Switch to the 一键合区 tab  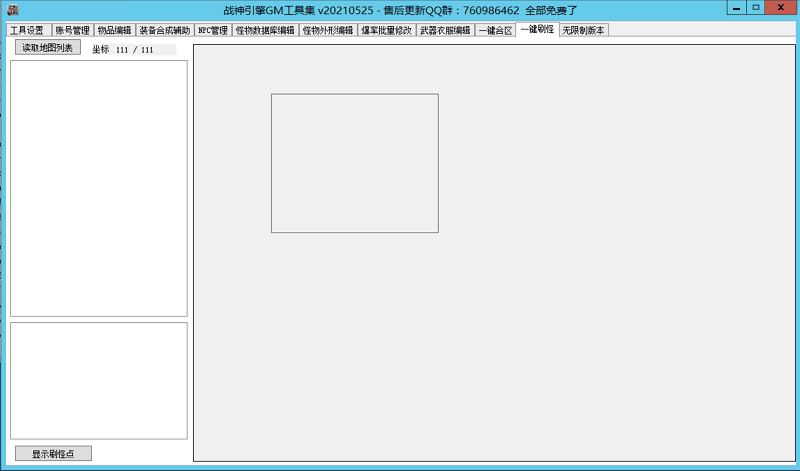coord(495,30)
